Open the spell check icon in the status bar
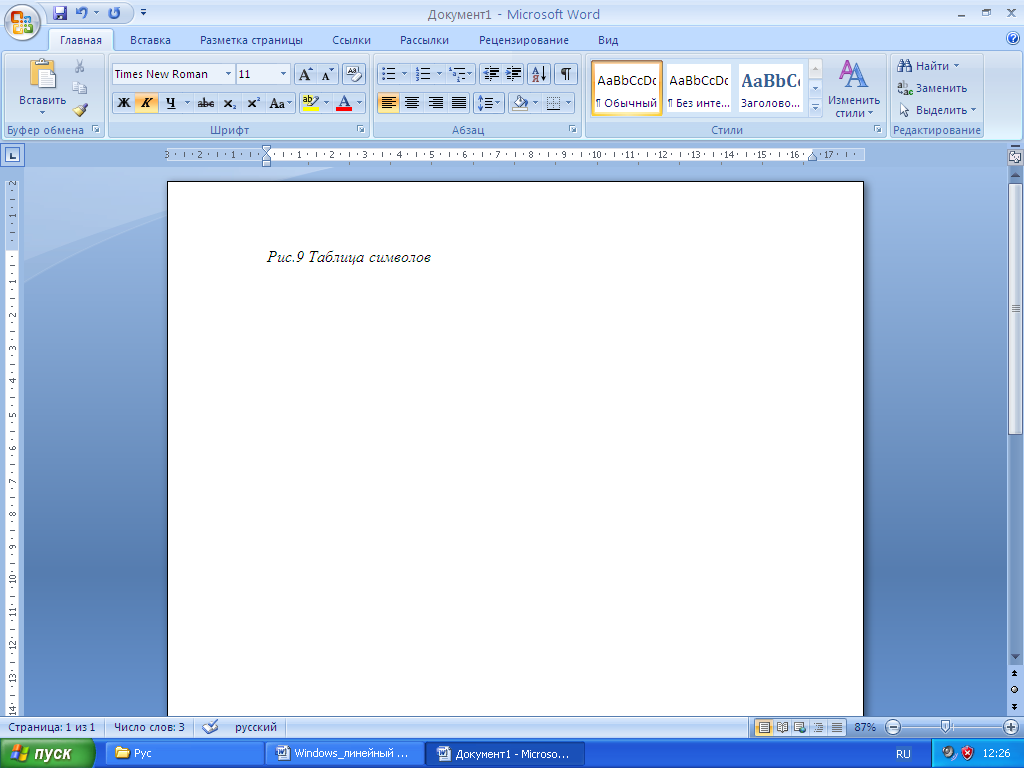Viewport: 1024px width, 768px height. (x=210, y=727)
